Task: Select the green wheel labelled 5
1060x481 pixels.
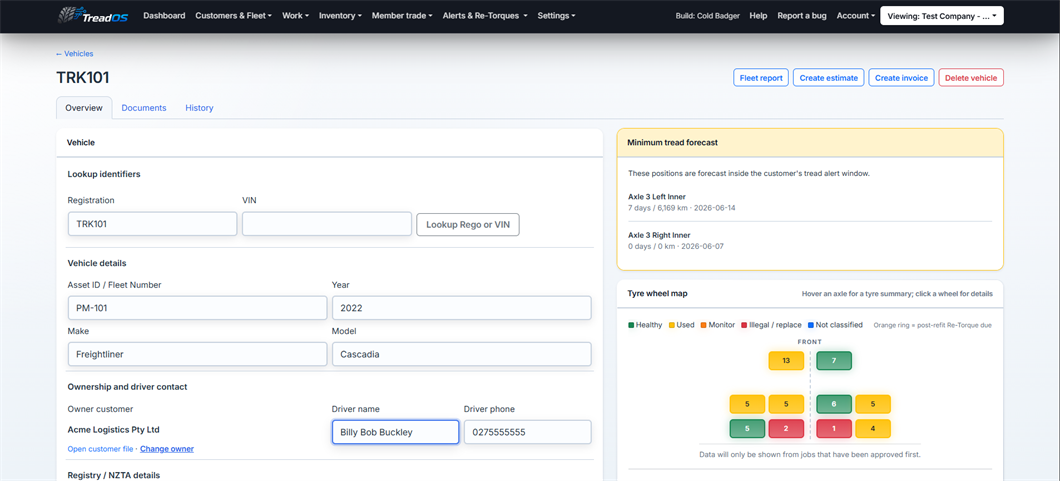Action: click(x=747, y=428)
